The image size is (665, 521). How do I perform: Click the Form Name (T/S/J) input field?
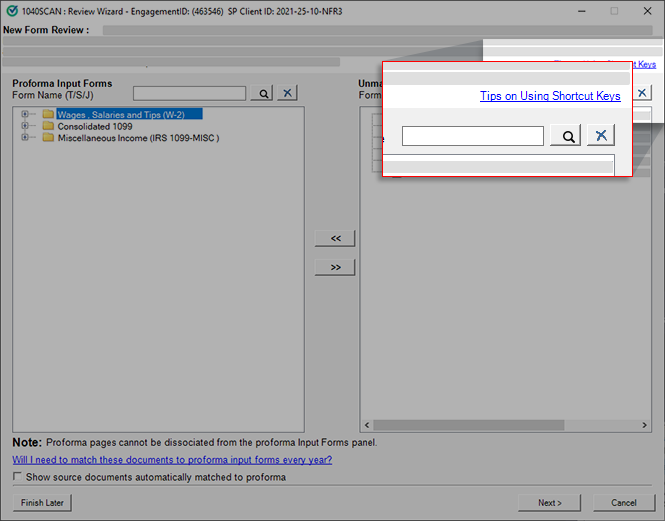pyautogui.click(x=190, y=93)
